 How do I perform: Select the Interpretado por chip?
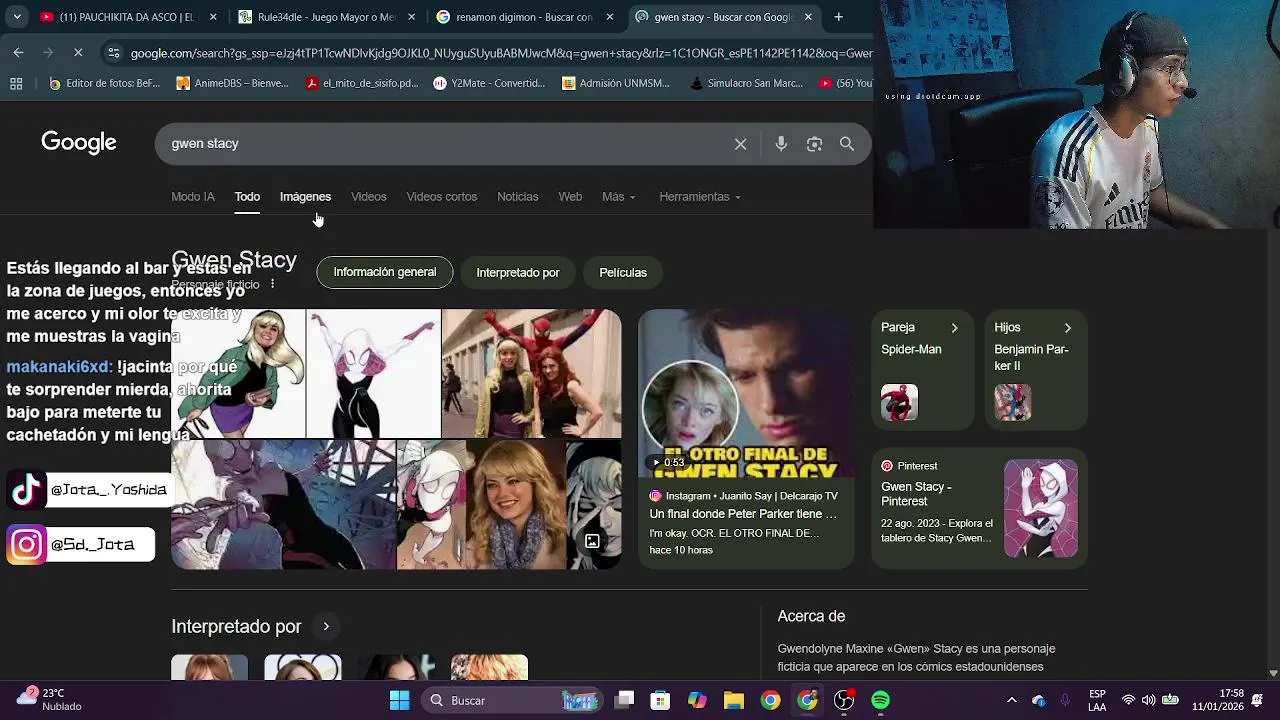(x=518, y=272)
